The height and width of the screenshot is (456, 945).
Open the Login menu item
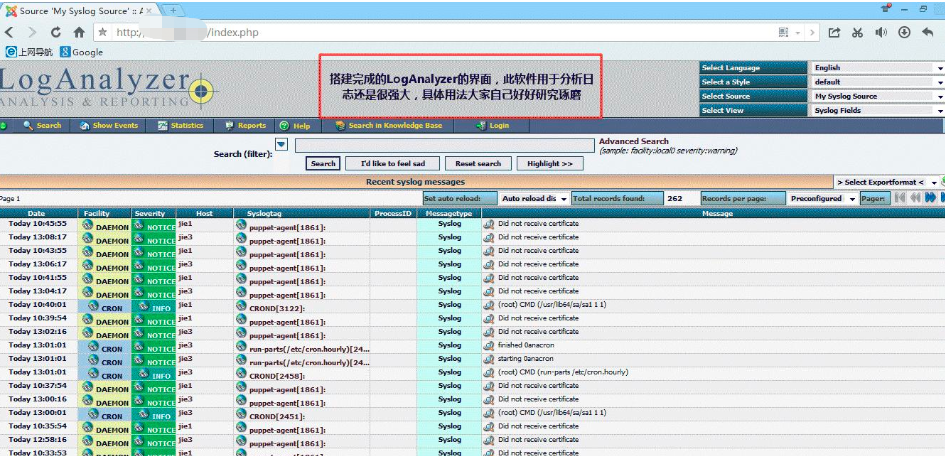[492, 125]
